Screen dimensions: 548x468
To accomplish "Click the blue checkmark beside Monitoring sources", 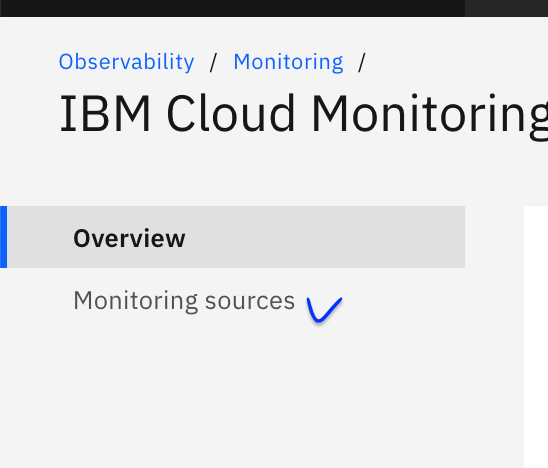I will 324,309.
